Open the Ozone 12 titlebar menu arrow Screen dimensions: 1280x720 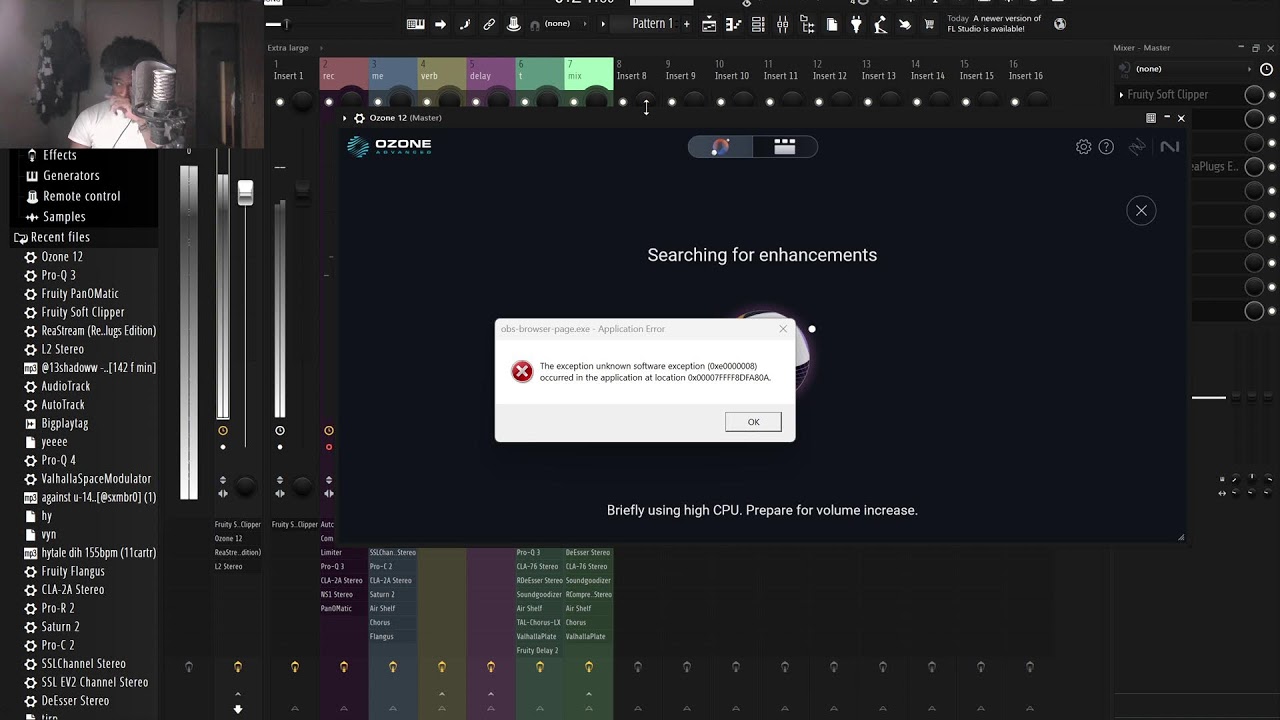tap(345, 118)
